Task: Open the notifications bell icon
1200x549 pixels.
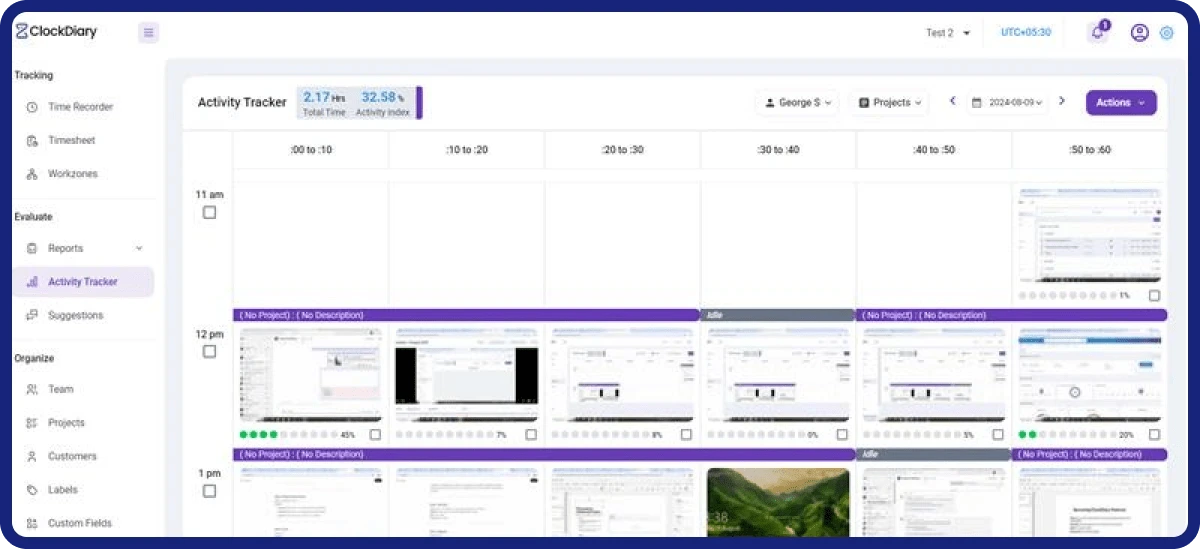Action: (x=1097, y=32)
